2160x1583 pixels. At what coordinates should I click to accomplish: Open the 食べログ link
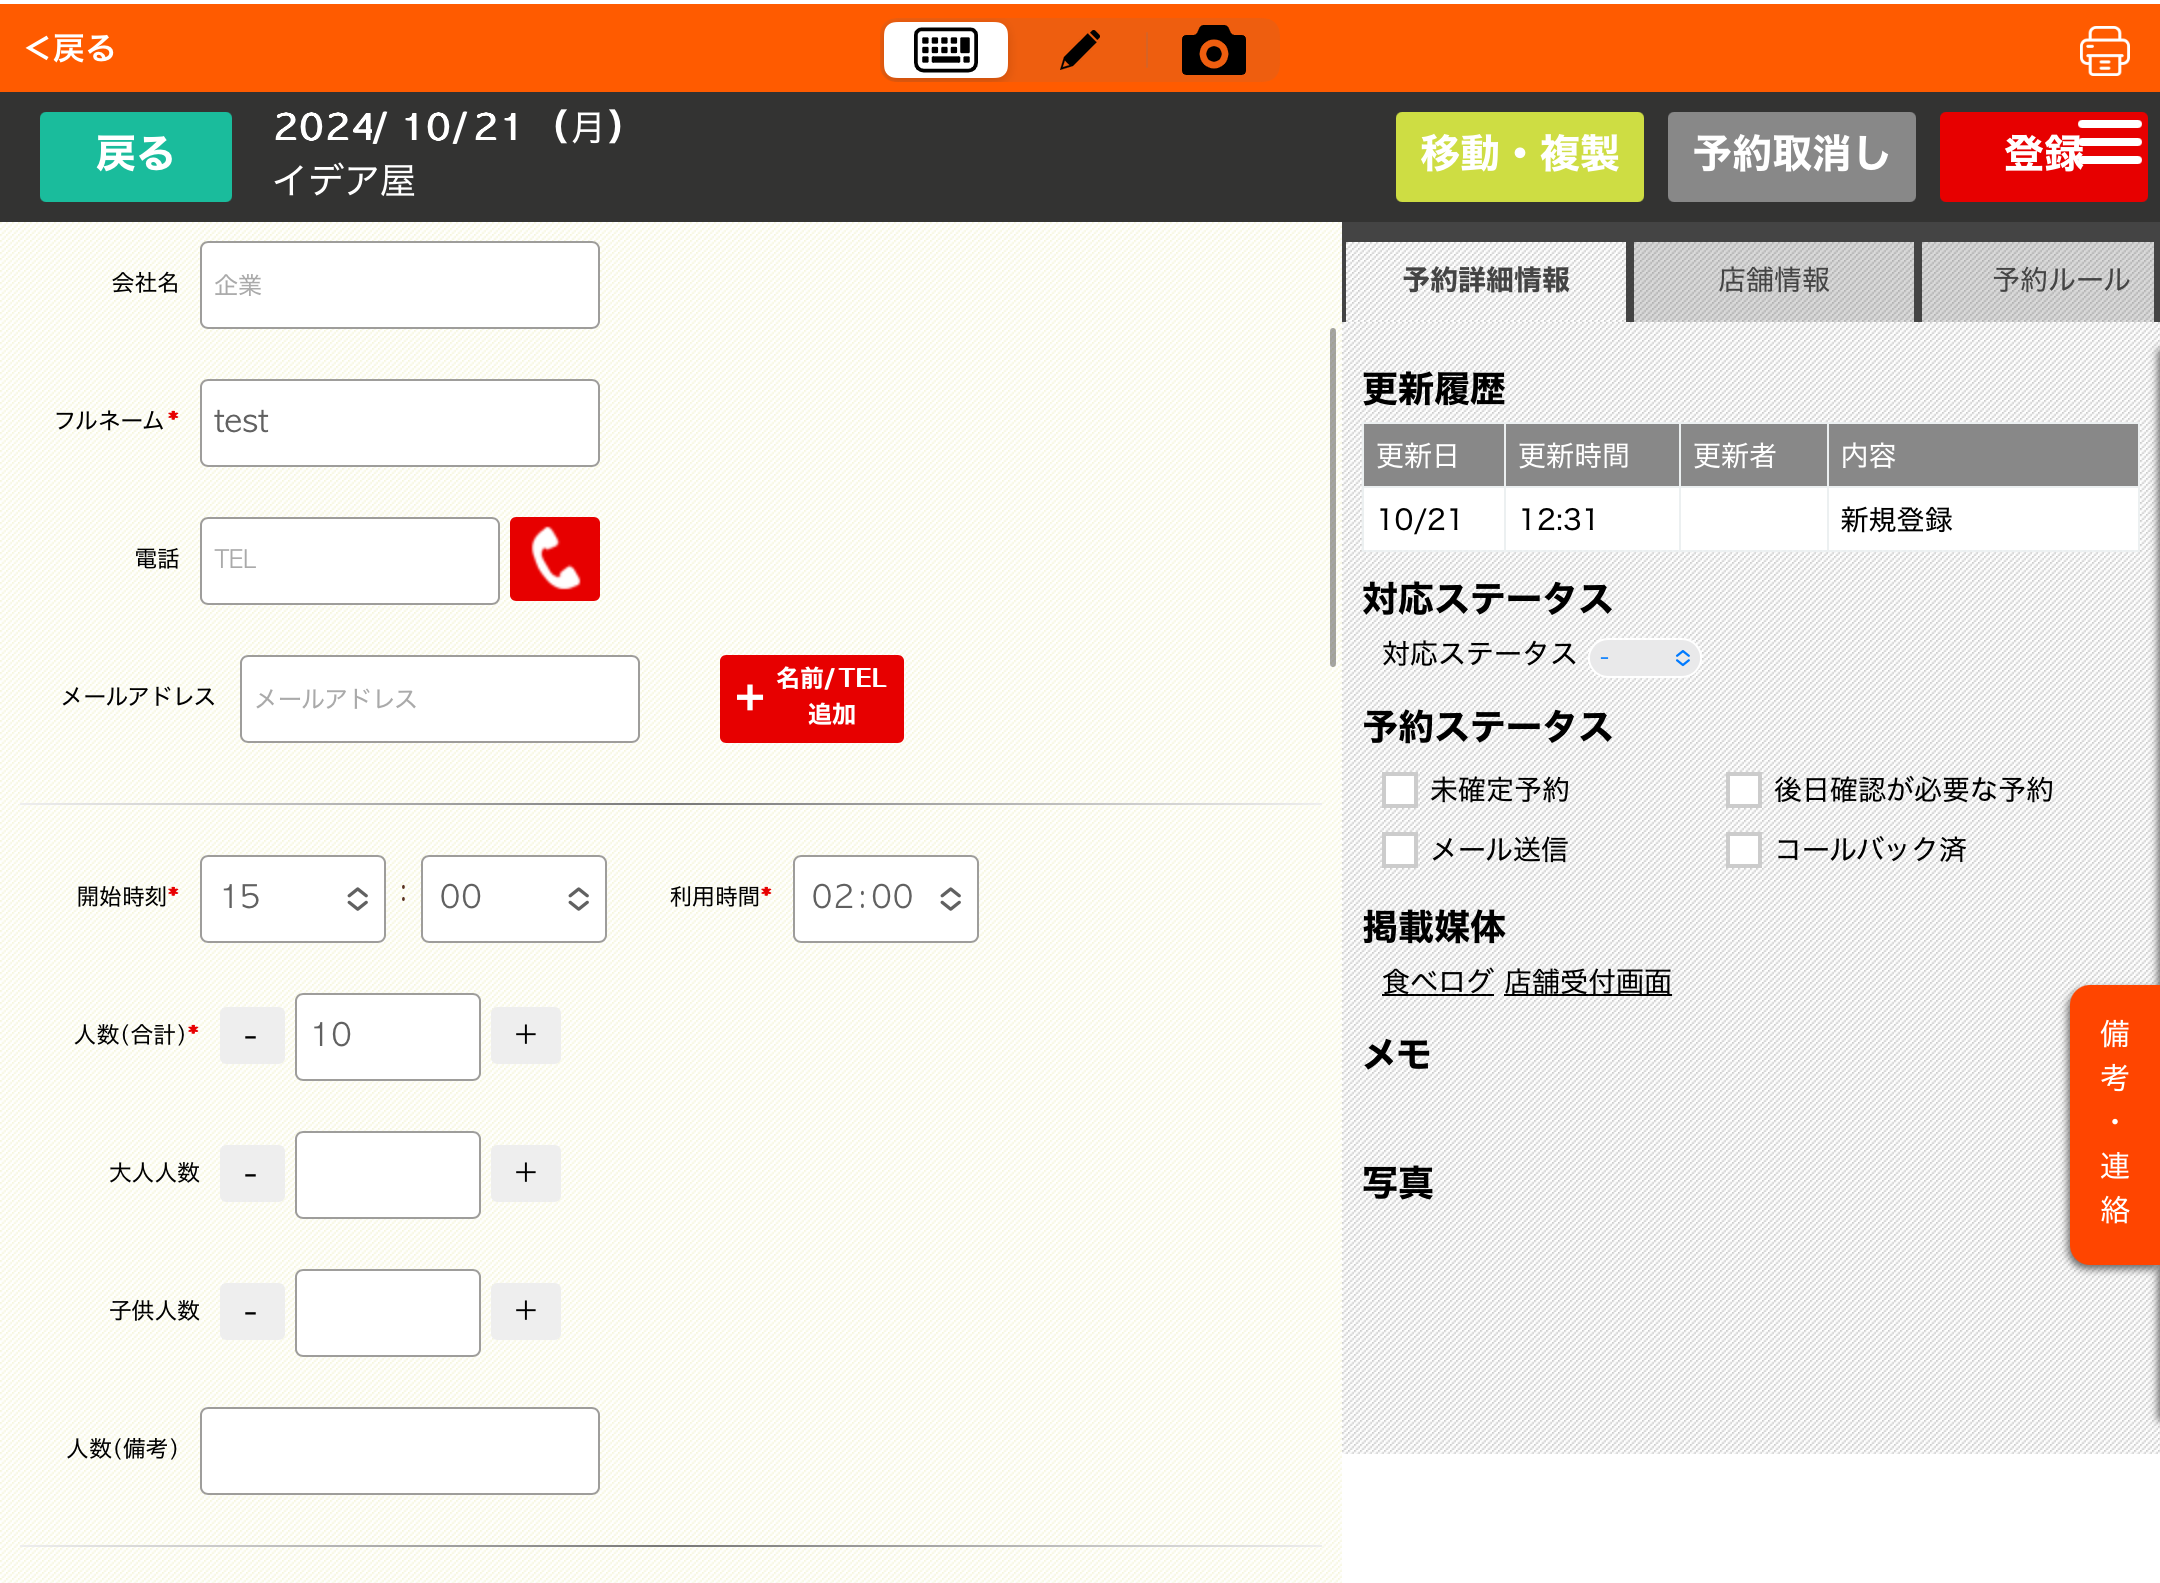point(1437,982)
